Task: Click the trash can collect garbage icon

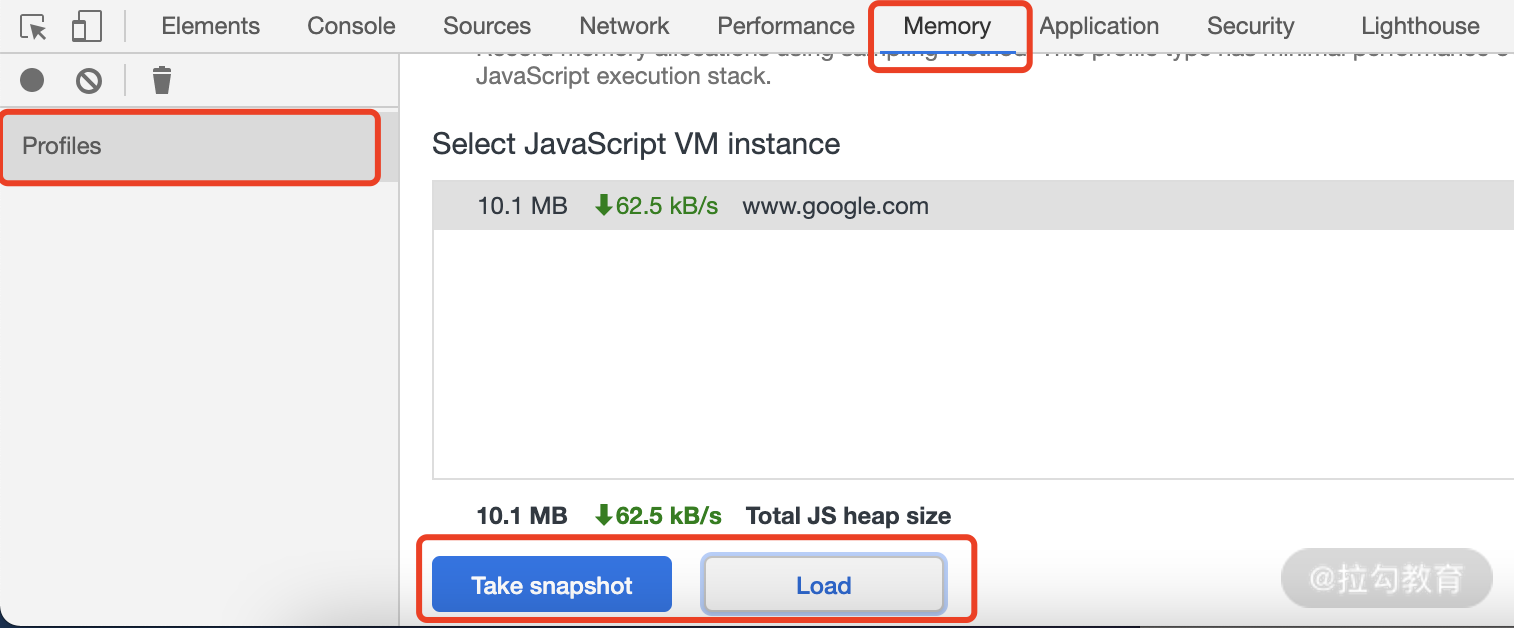Action: [x=162, y=80]
